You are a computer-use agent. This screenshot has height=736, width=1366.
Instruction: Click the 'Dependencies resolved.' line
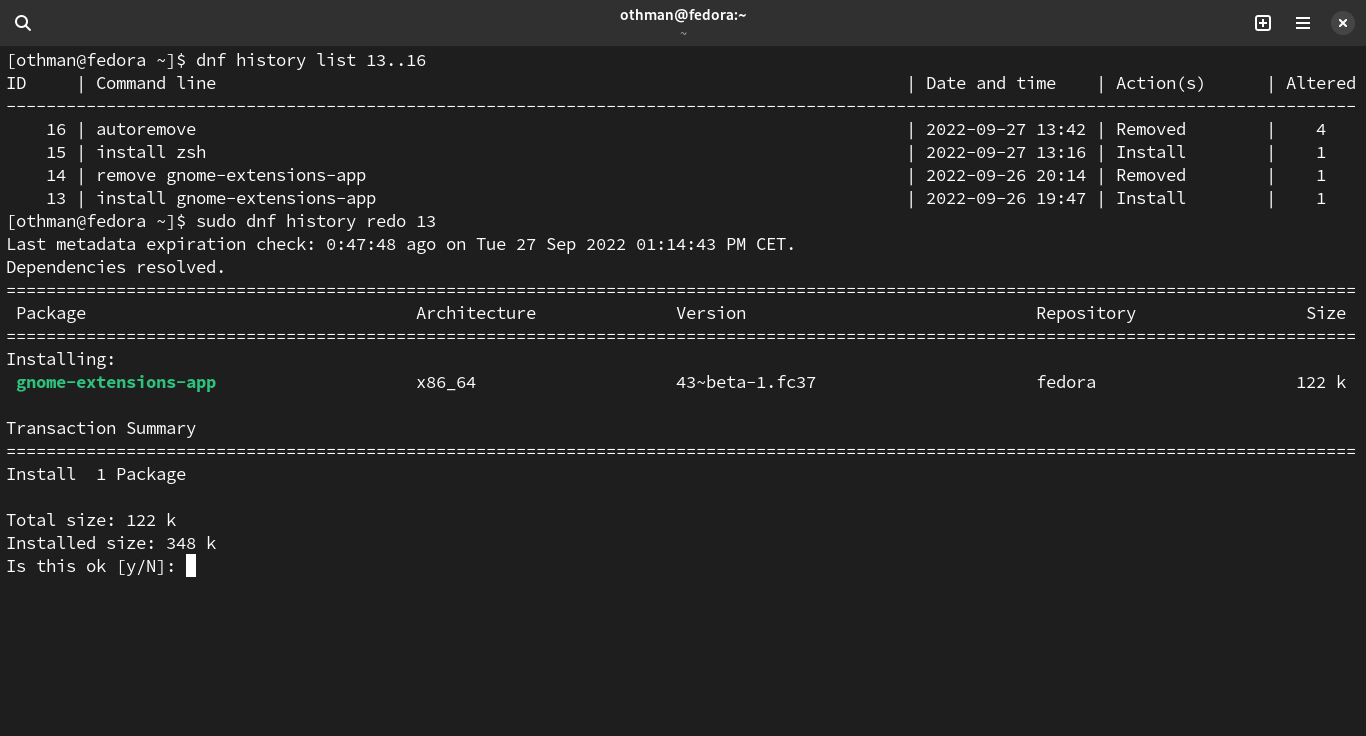click(116, 268)
